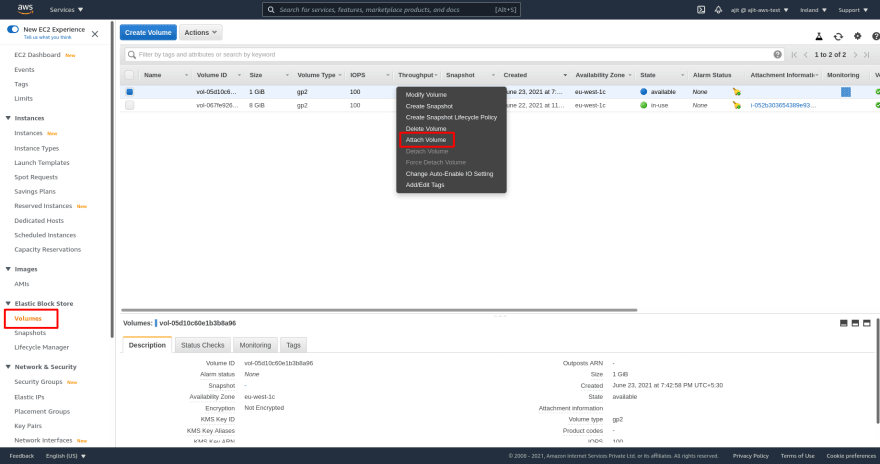Click the horizontal scrollbar under volumes table
This screenshot has width=880, height=464.
tap(379, 310)
